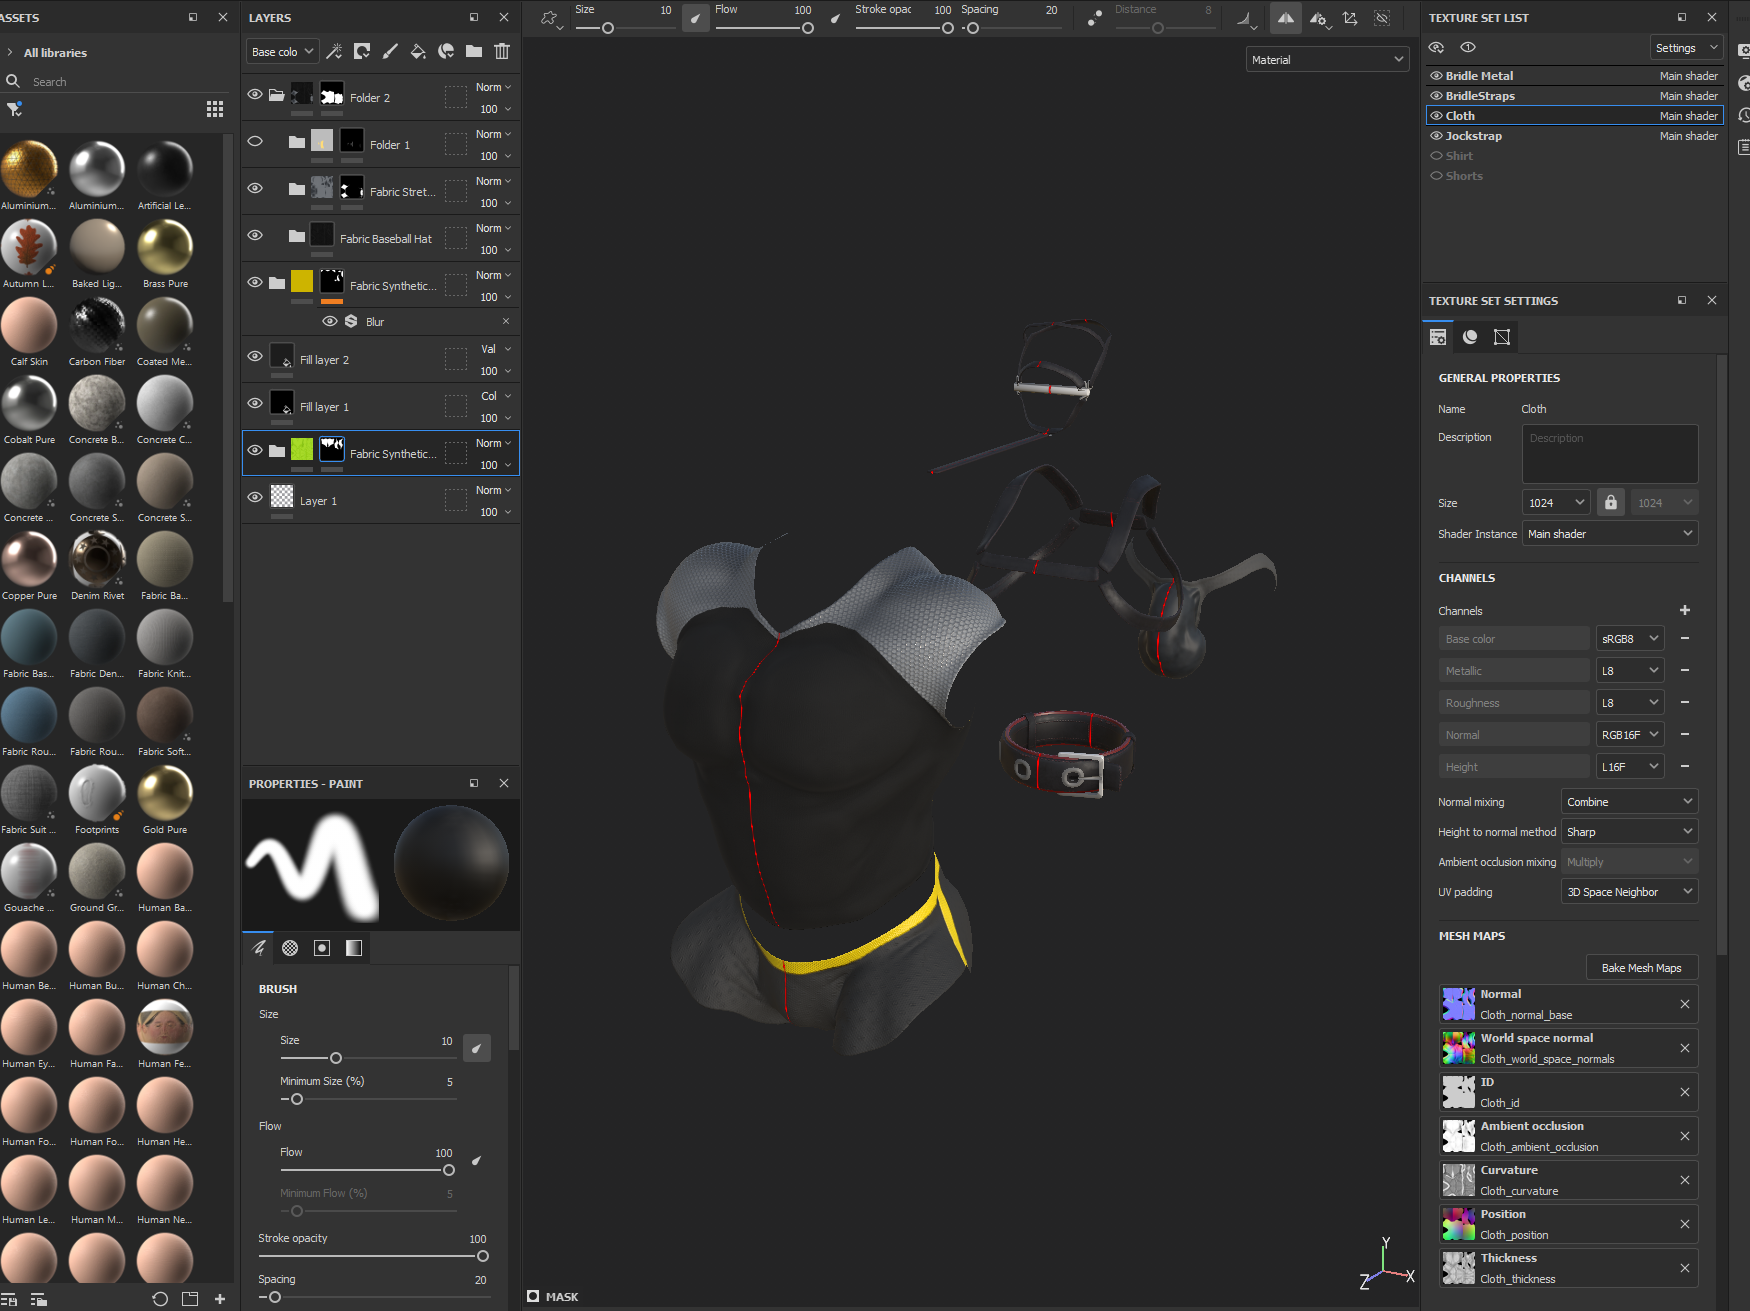Click the add channel plus icon
This screenshot has width=1750, height=1311.
pos(1684,610)
